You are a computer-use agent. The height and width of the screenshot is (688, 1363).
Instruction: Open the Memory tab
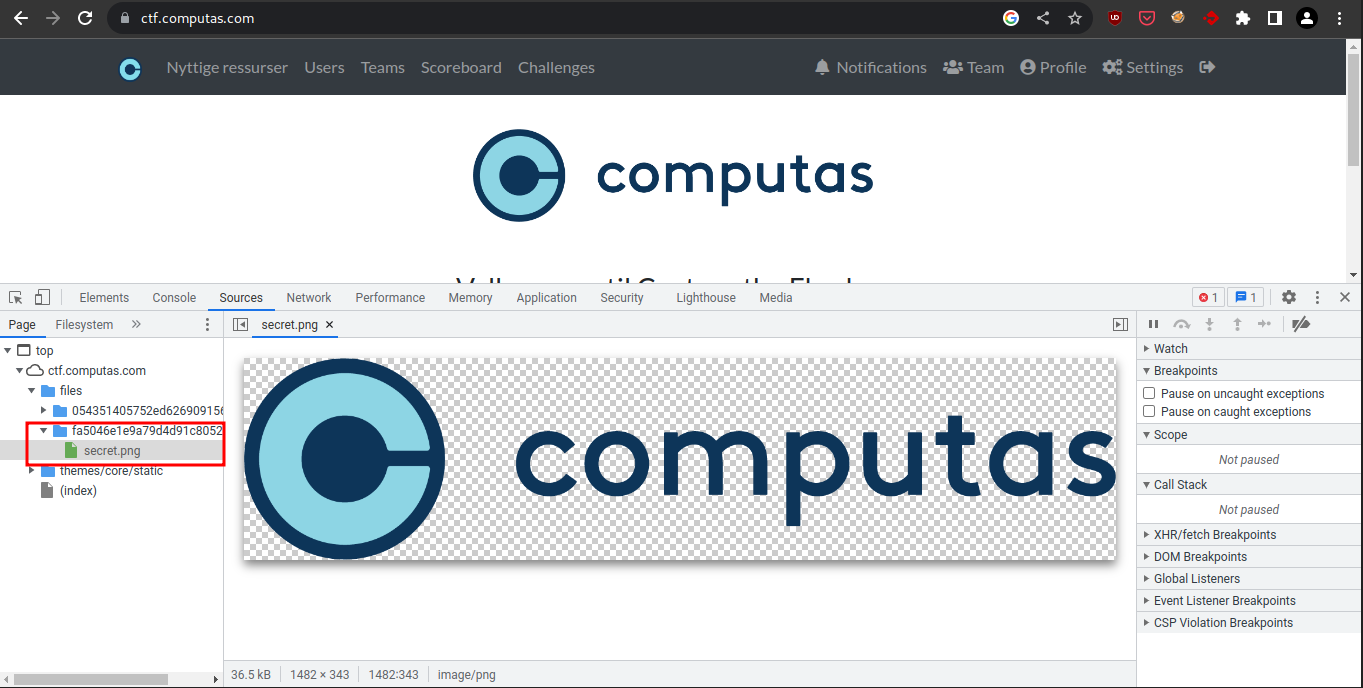470,298
